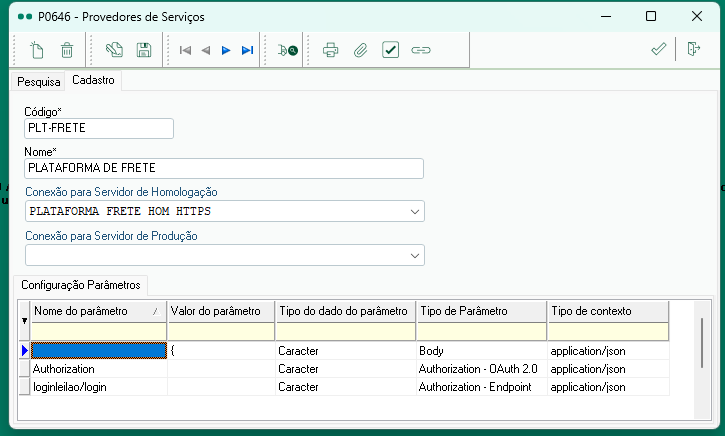Select the Configuração Parâmetros tab
The image size is (725, 436).
81,285
